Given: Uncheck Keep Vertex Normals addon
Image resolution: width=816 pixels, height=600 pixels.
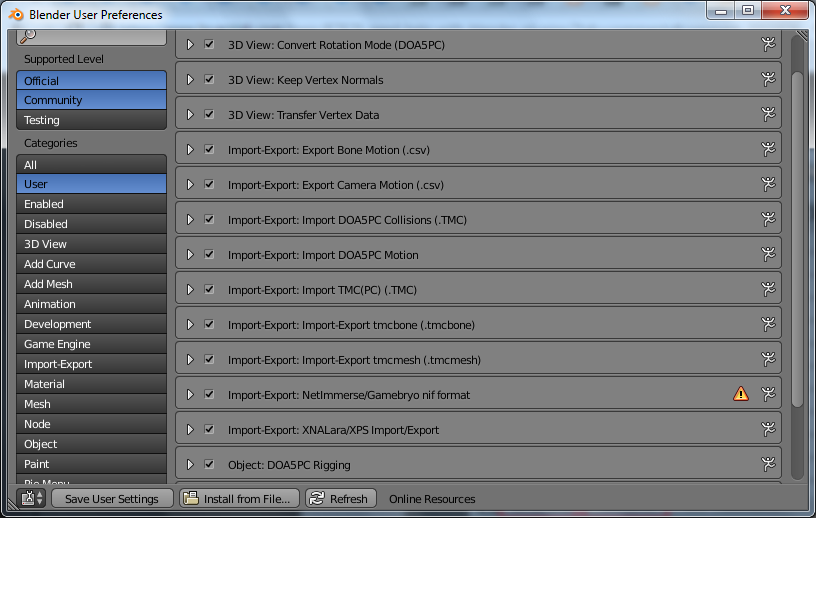Looking at the screenshot, I should click(209, 80).
